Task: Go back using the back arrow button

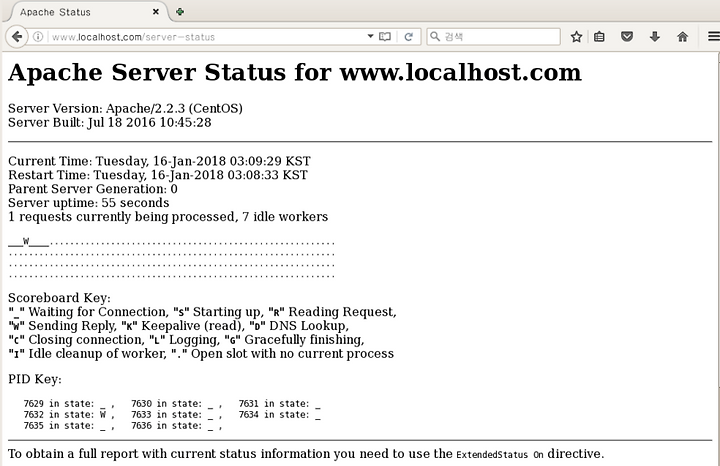Action: tap(17, 37)
